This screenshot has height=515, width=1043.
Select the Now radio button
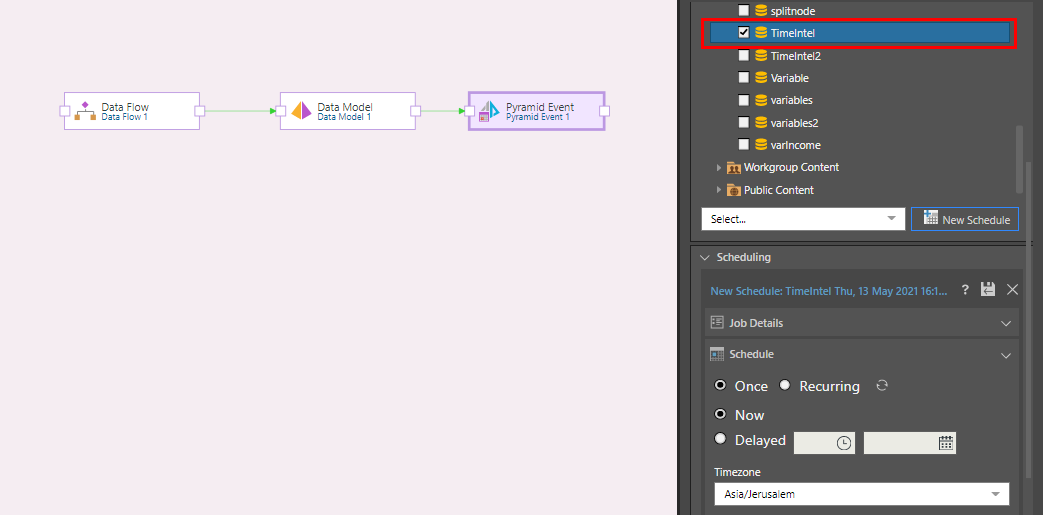(x=720, y=414)
